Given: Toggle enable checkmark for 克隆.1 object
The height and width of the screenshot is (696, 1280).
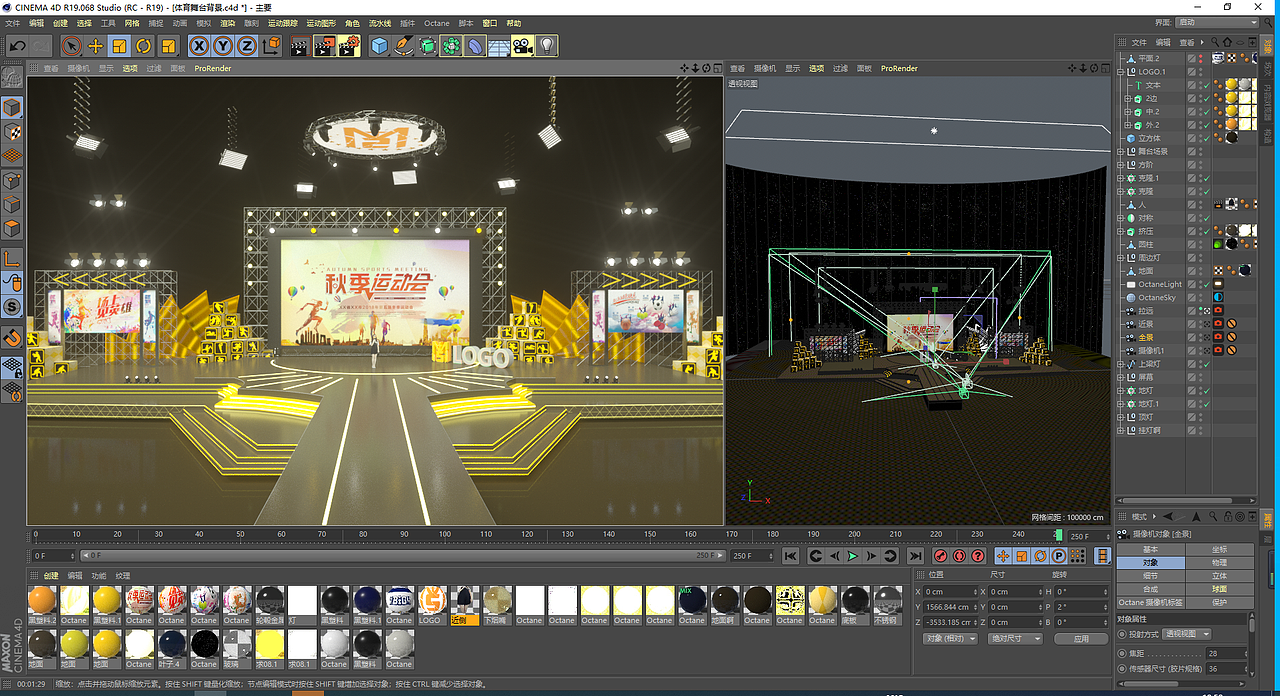Looking at the screenshot, I should (1207, 178).
